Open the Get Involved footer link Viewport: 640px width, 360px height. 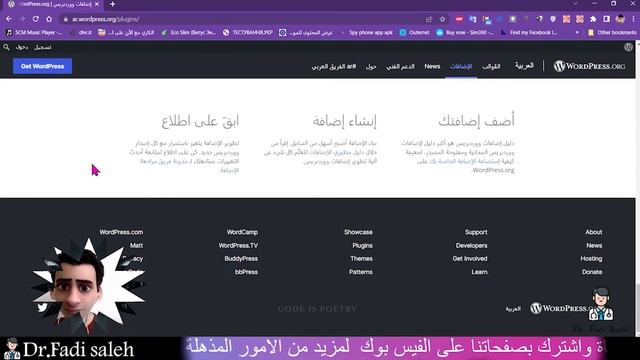470,258
